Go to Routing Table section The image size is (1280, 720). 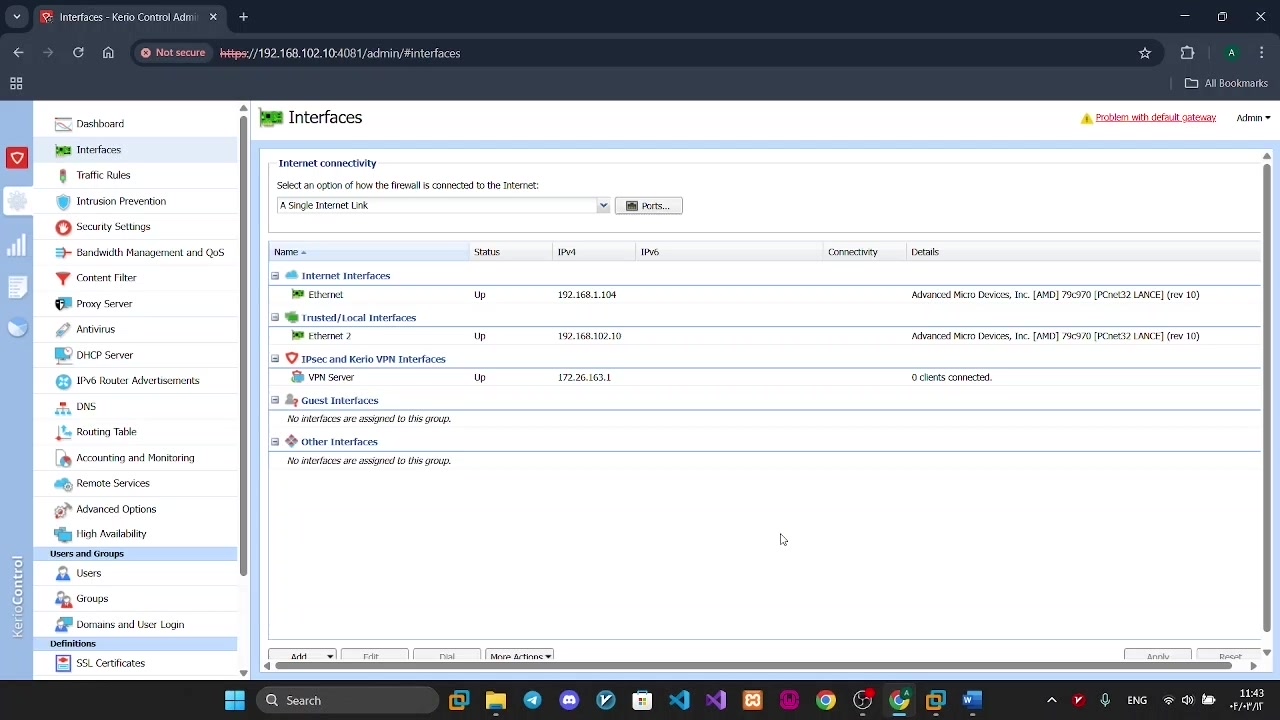(x=106, y=432)
